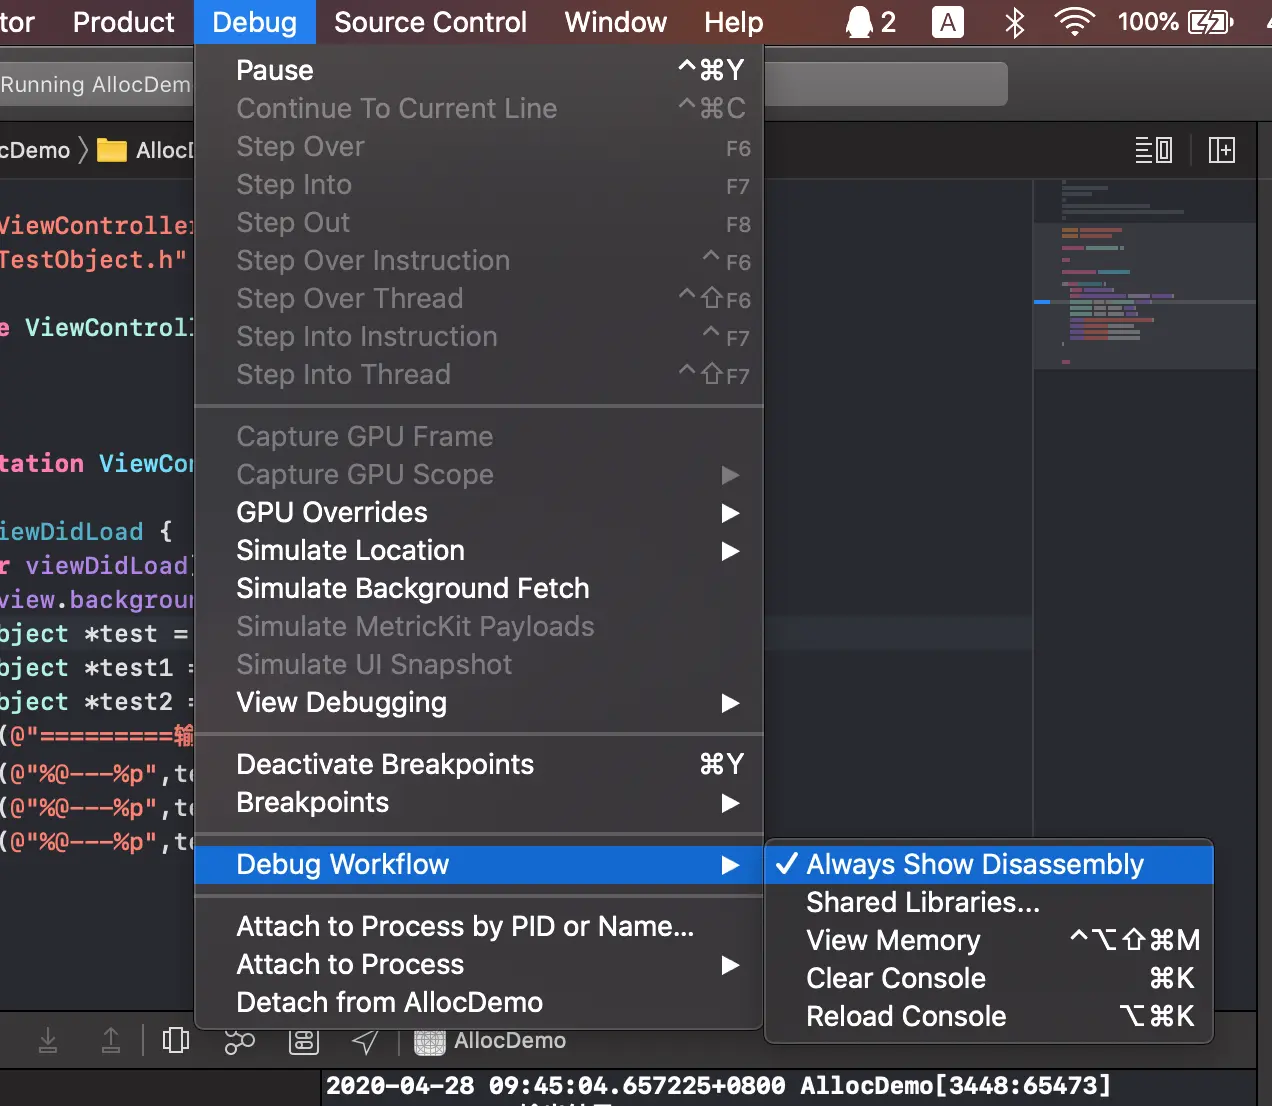Viewport: 1272px width, 1106px height.
Task: Toggle Deactivate Breakpoints in Debug menu
Action: tap(479, 764)
